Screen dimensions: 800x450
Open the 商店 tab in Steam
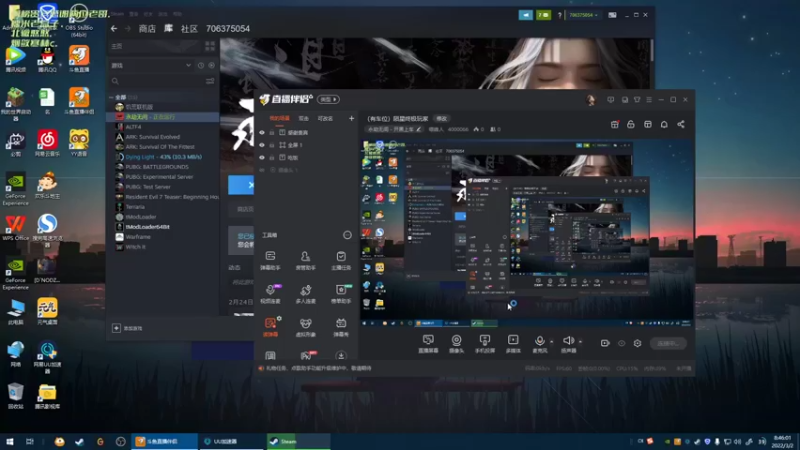(x=147, y=29)
